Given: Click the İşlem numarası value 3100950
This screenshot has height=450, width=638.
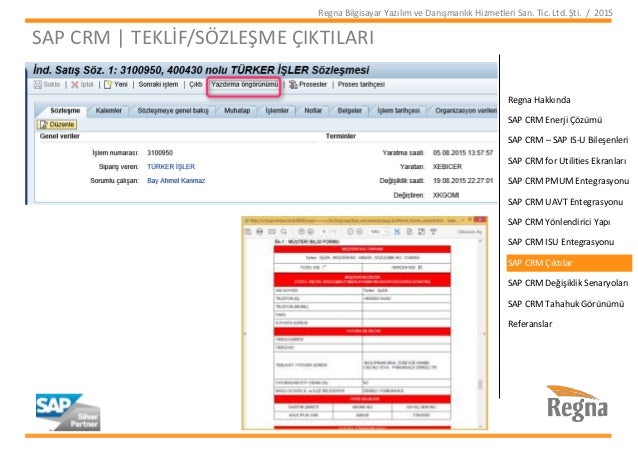Looking at the screenshot, I should [160, 153].
